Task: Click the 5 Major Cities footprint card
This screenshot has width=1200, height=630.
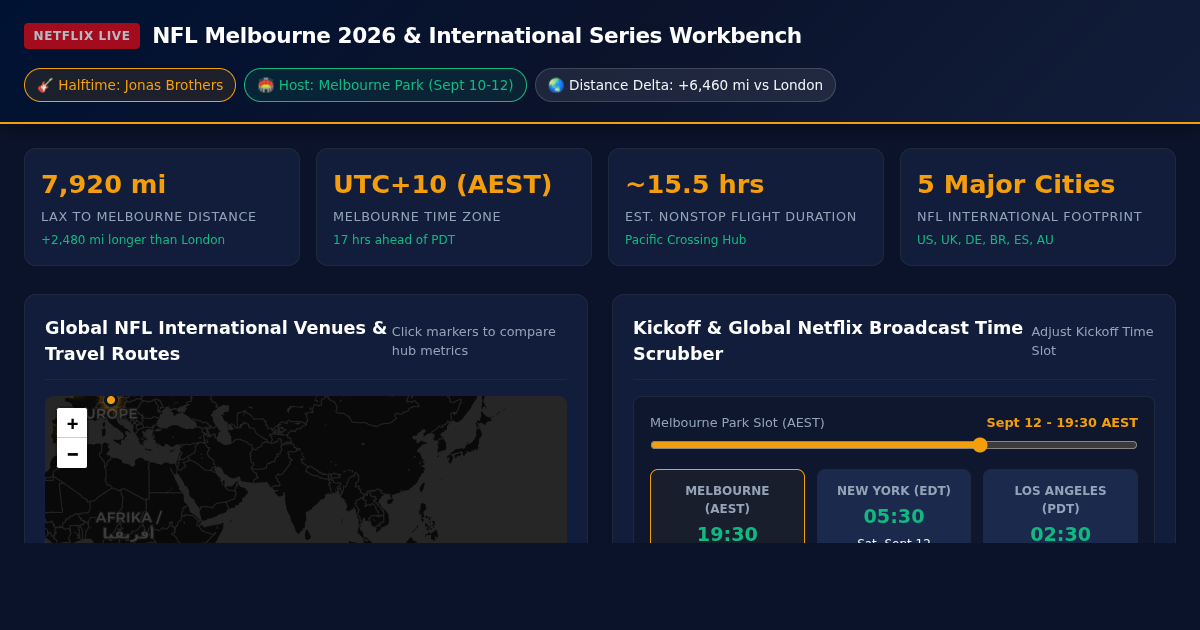Action: click(1038, 207)
